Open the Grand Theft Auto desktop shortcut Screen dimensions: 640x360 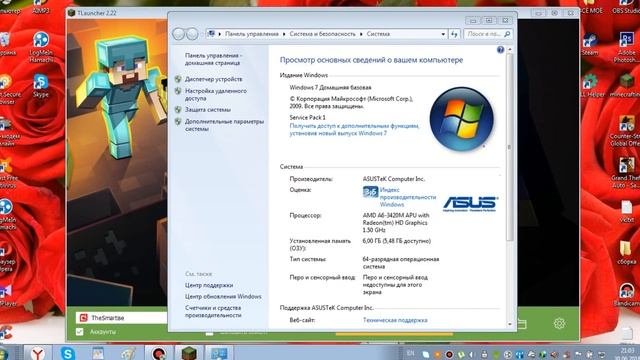(x=626, y=173)
